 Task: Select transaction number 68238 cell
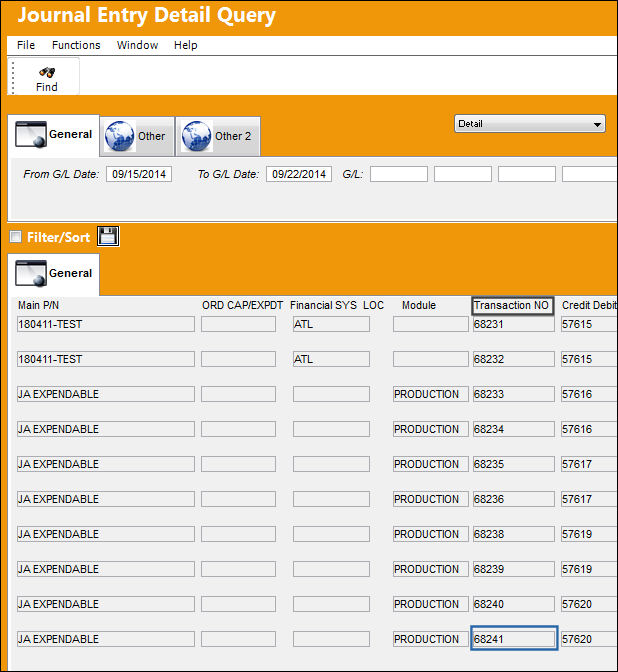click(x=513, y=534)
